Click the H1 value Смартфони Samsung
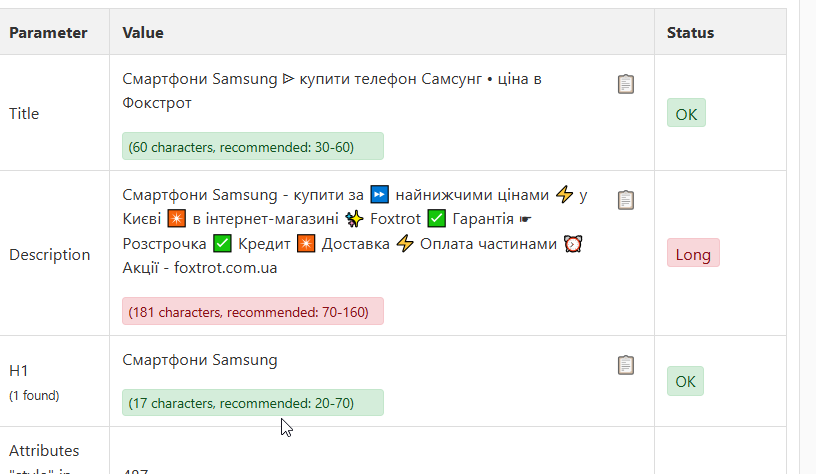The height and width of the screenshot is (474, 816). pos(200,360)
